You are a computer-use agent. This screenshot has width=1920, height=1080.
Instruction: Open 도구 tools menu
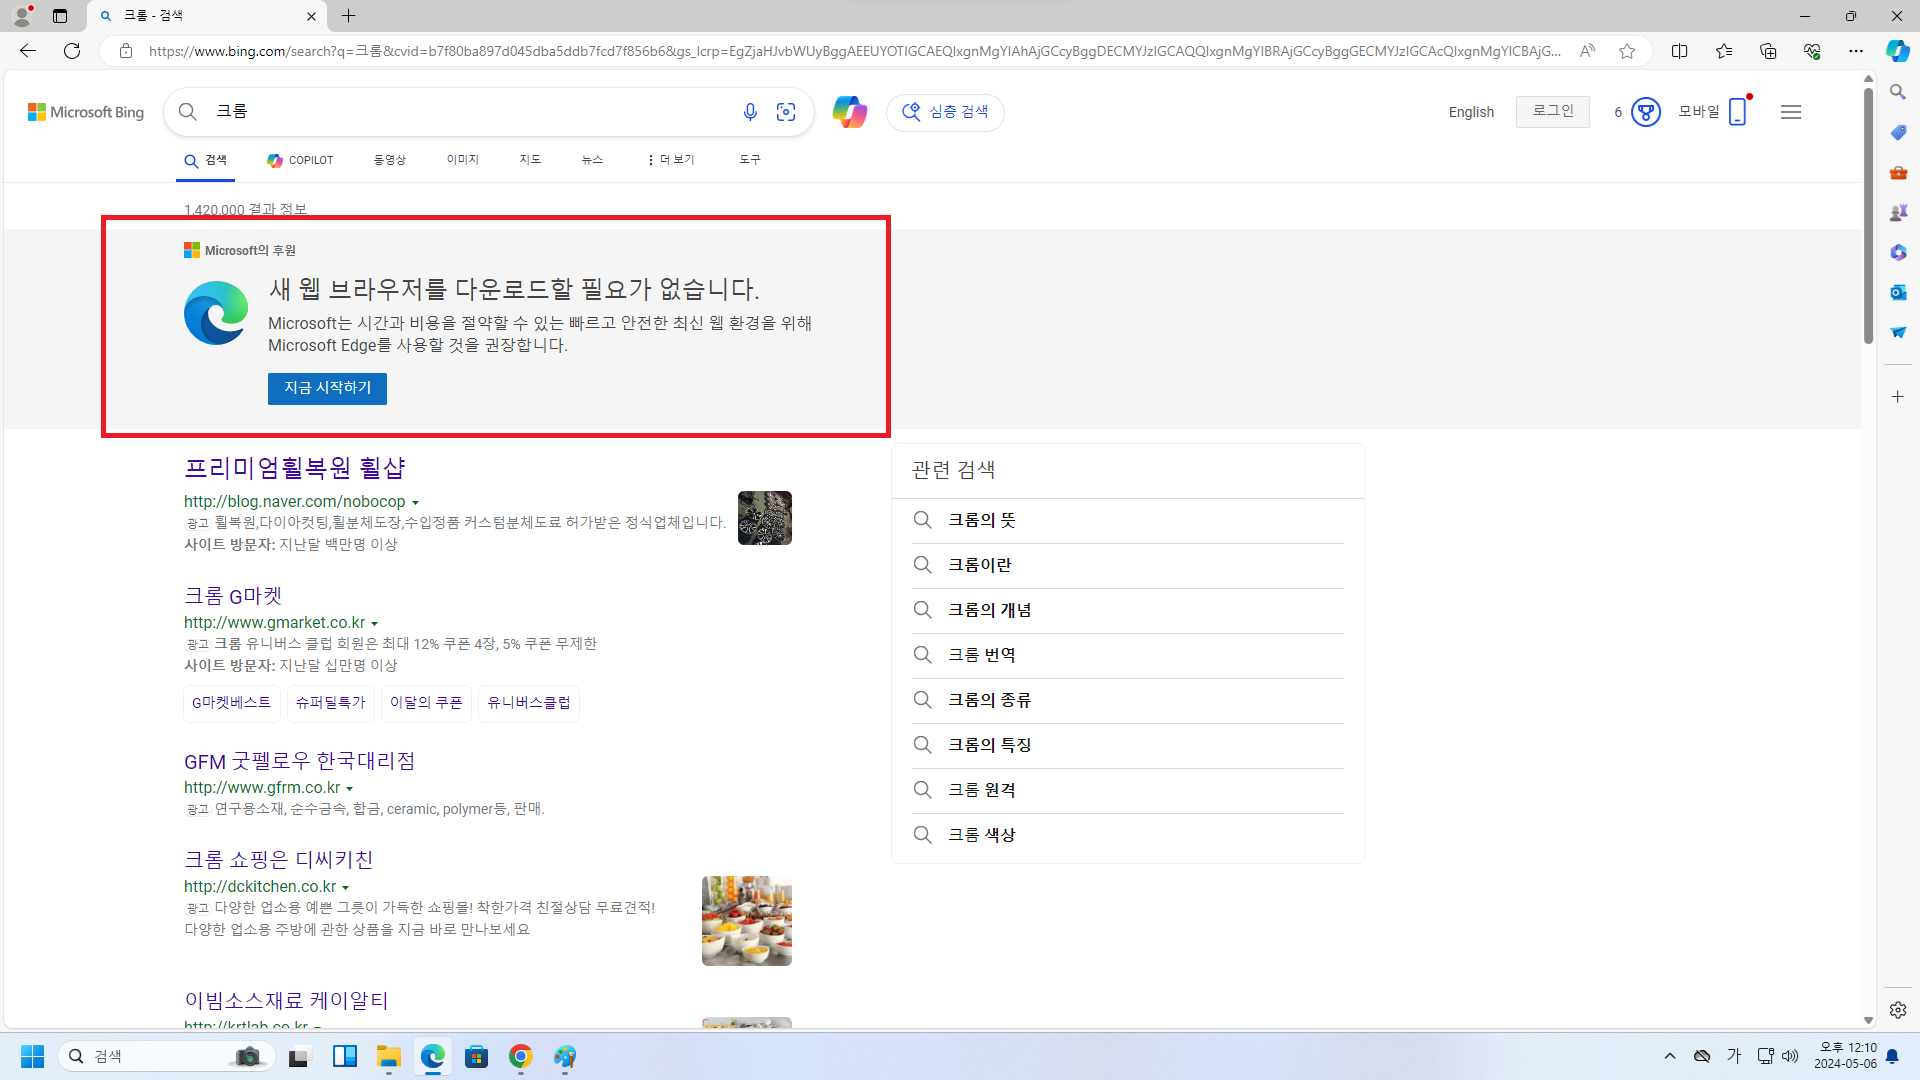(750, 160)
